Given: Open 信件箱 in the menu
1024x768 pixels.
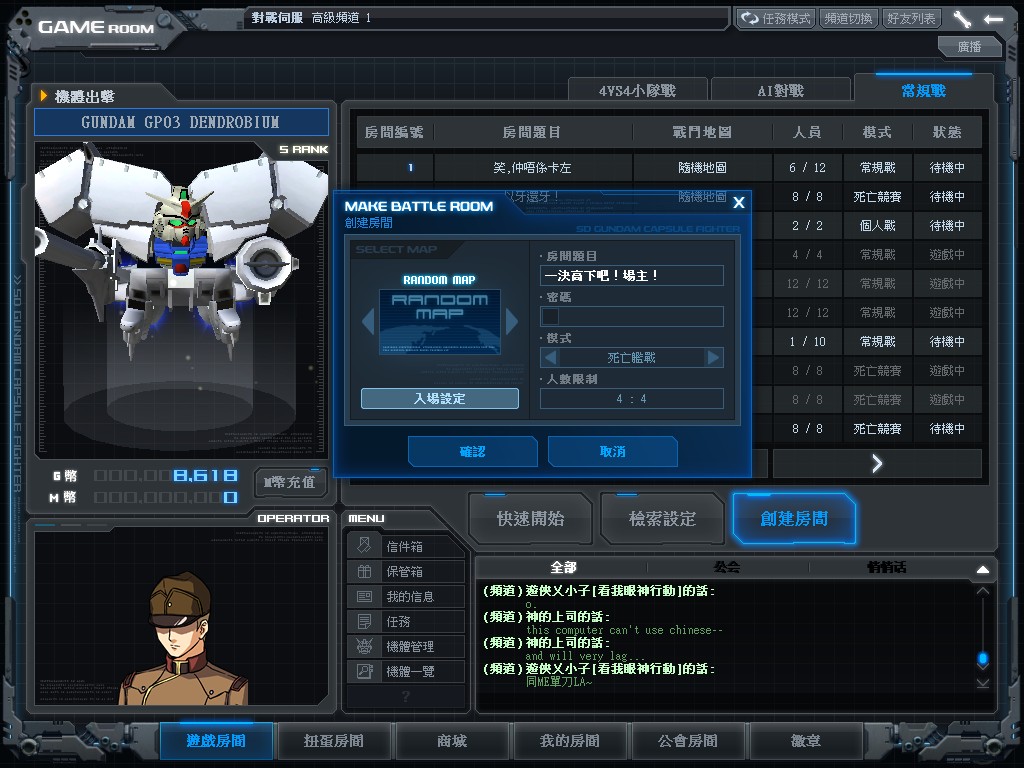Looking at the screenshot, I should click(406, 546).
